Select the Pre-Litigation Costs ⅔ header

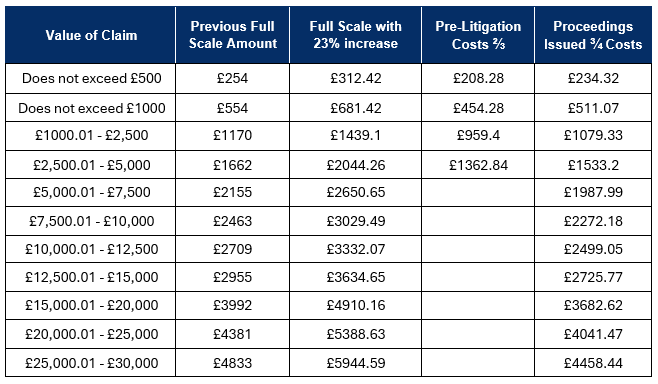pyautogui.click(x=478, y=35)
